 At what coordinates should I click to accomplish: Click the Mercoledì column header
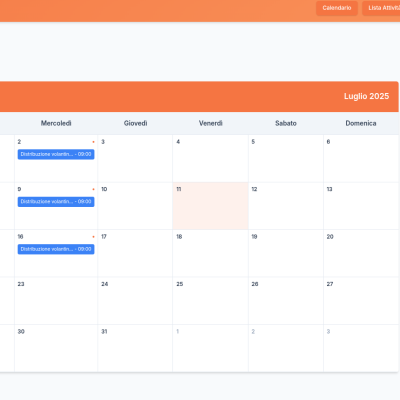(56, 123)
